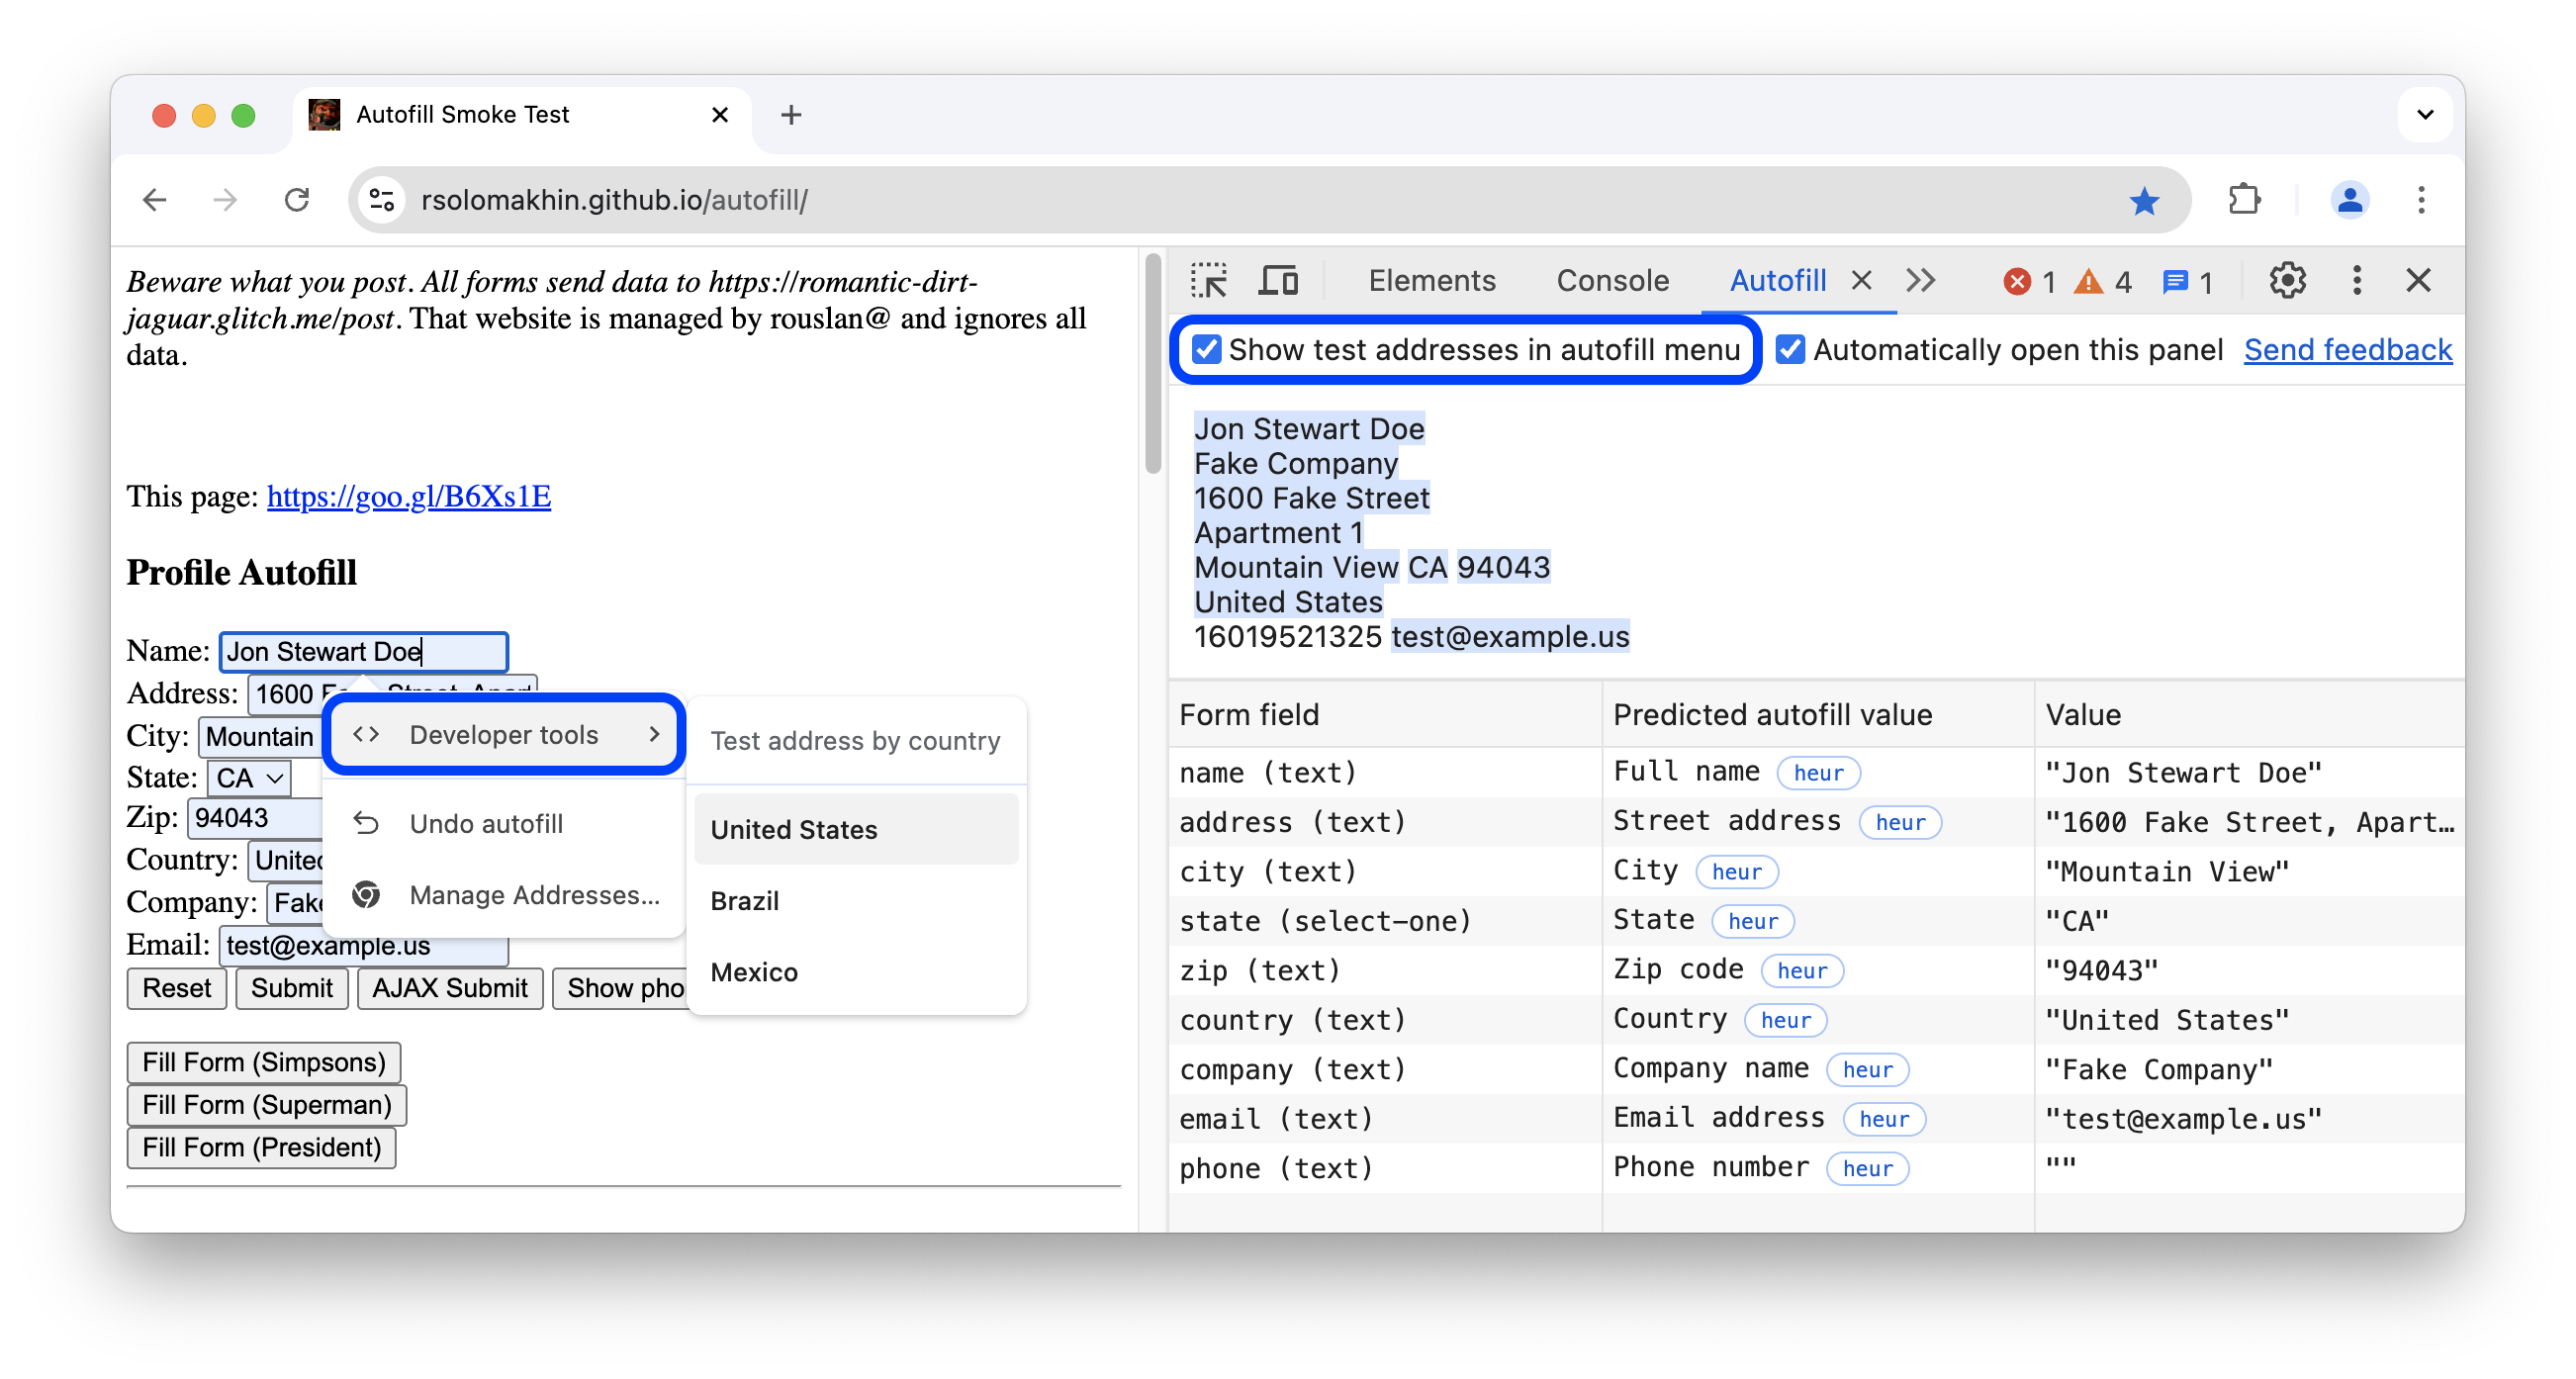Click the more DevTools panels chevron icon
This screenshot has height=1379, width=2576.
[1920, 280]
